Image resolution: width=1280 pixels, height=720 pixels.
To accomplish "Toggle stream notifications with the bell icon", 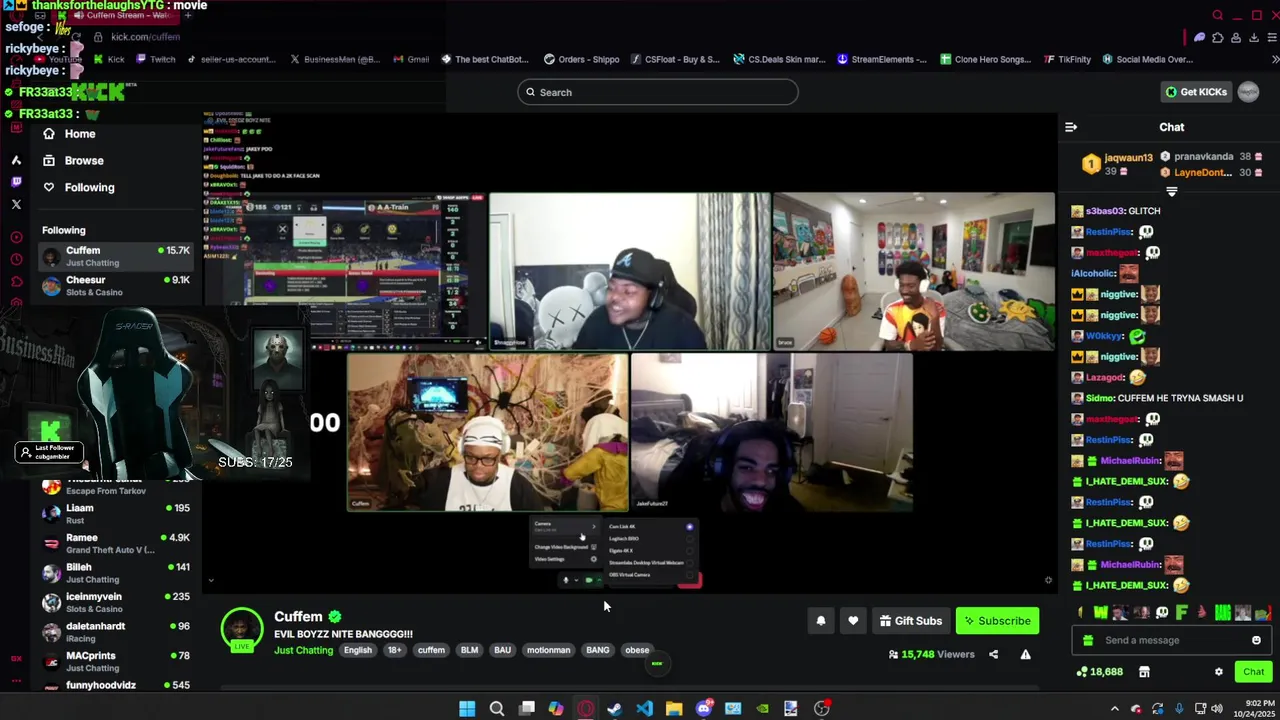I will click(x=821, y=621).
